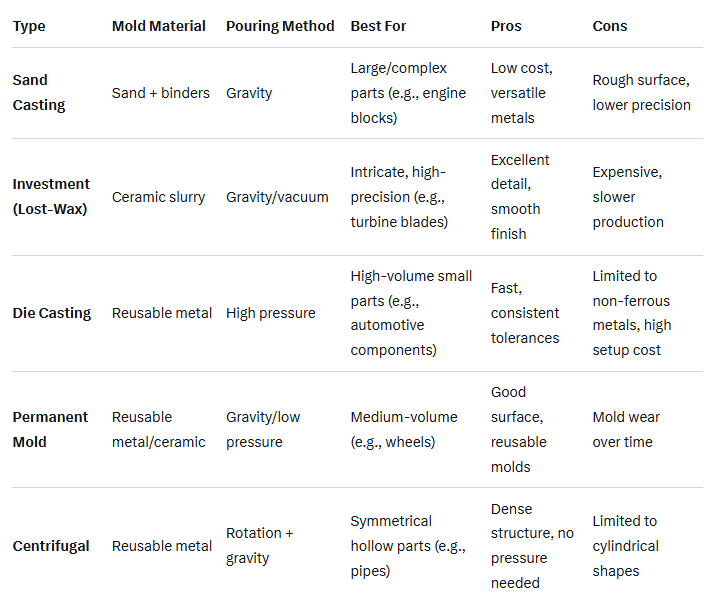The height and width of the screenshot is (614, 728).
Task: Click the High pressure pouring method cell
Action: [271, 313]
